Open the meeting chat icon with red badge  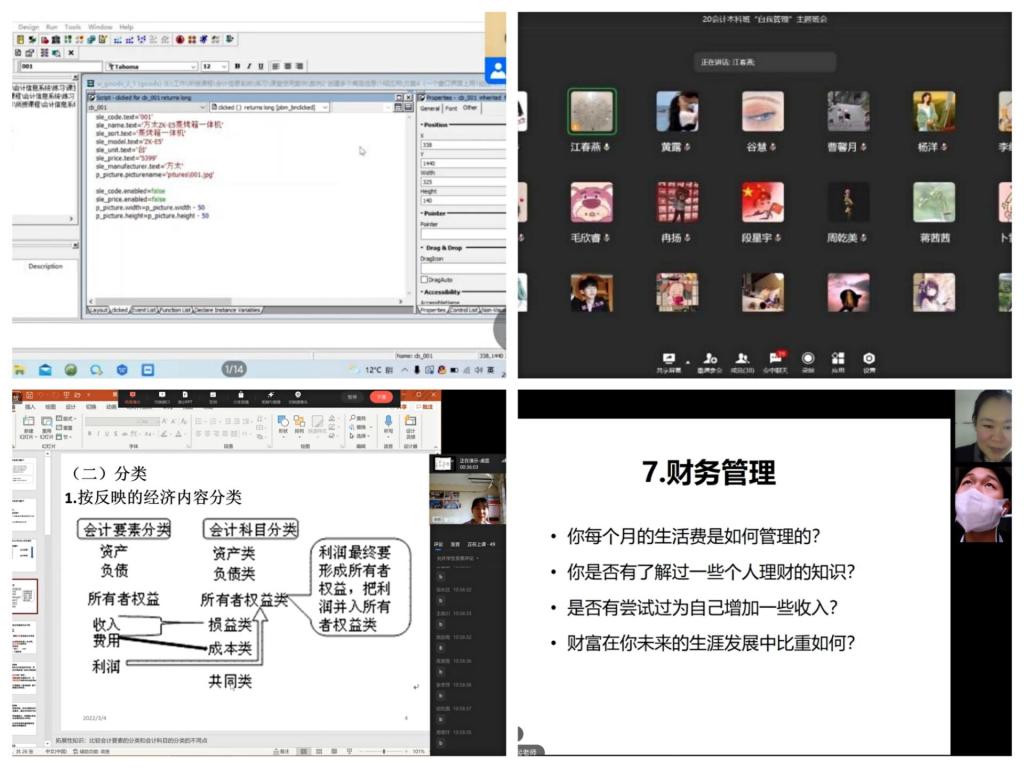coord(775,359)
